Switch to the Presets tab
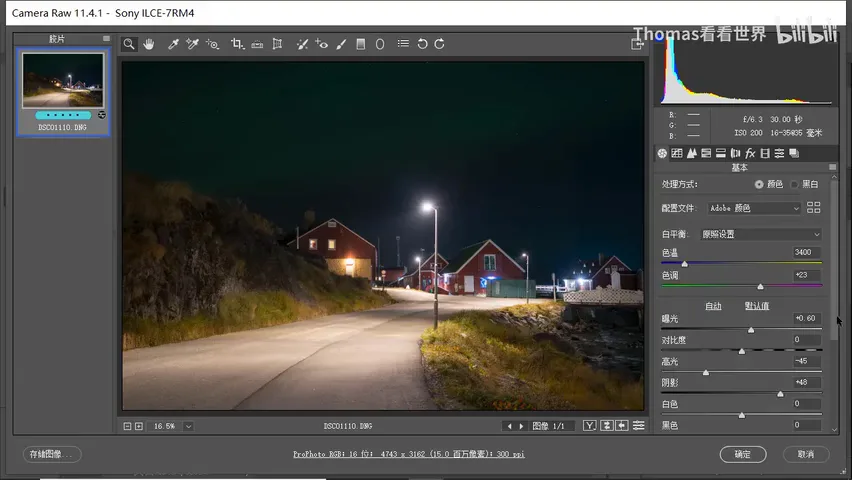The height and width of the screenshot is (480, 852). point(779,153)
